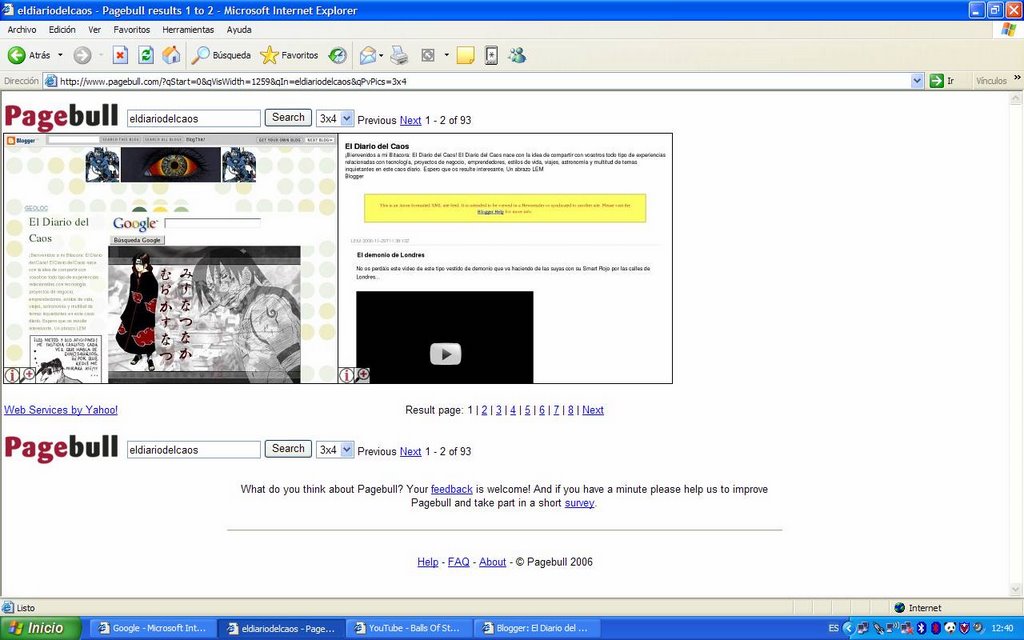Open the feedback link

click(x=451, y=489)
